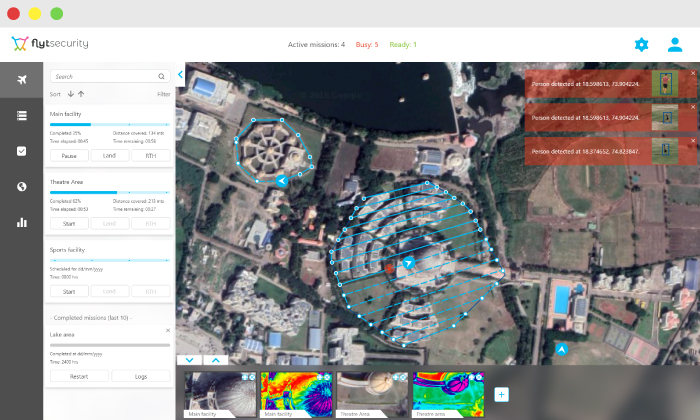Click RTH in the Sports facility card
700x420 pixels.
coord(150,291)
